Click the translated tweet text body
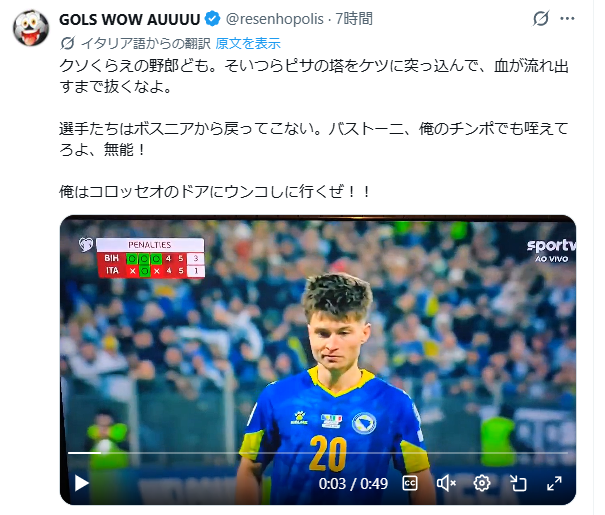The height and width of the screenshot is (515, 605). [x=314, y=128]
